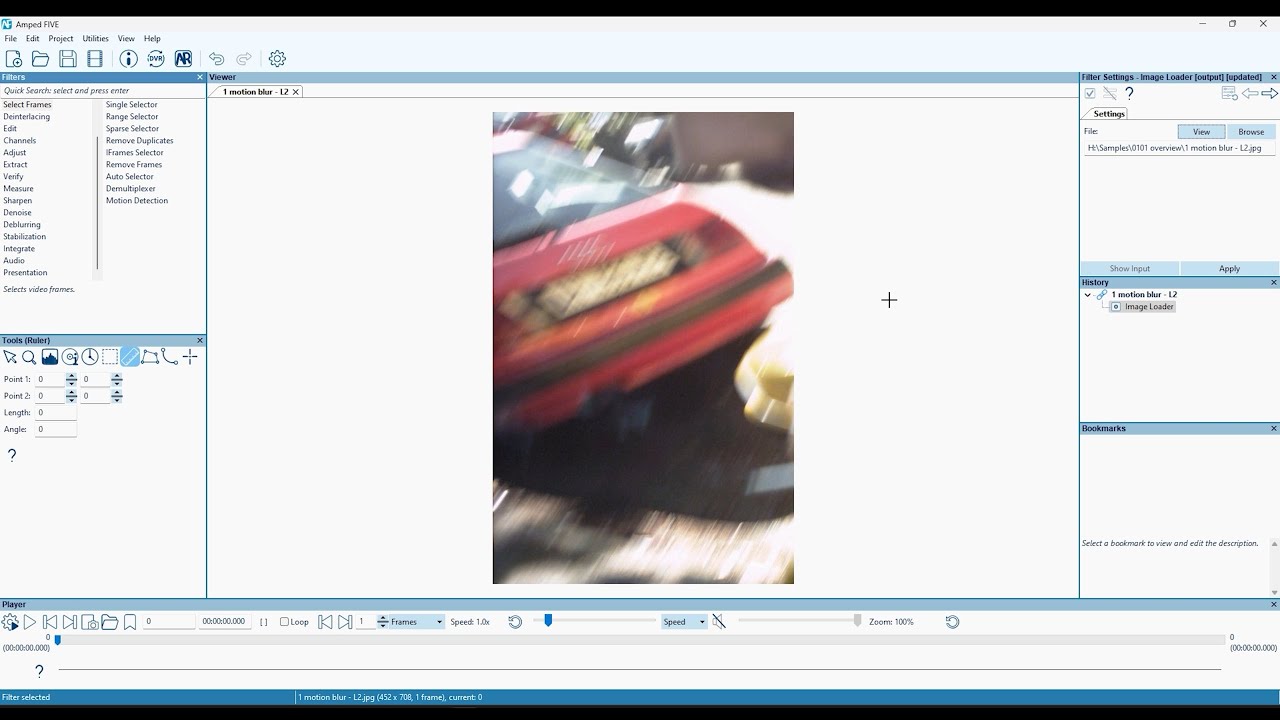1280x720 pixels.
Task: Click the filter settings list icon
Action: (x=1230, y=93)
